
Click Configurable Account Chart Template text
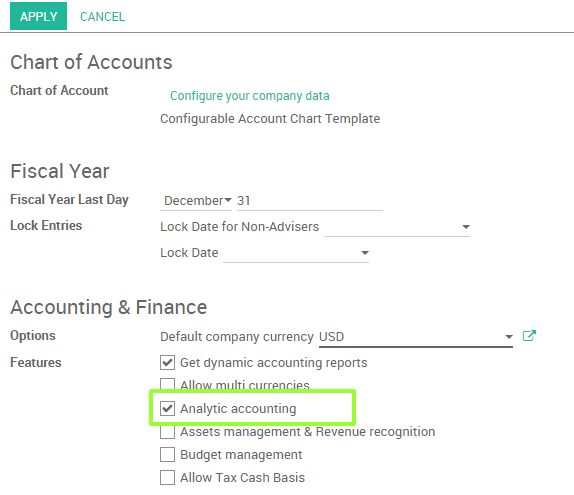(270, 119)
